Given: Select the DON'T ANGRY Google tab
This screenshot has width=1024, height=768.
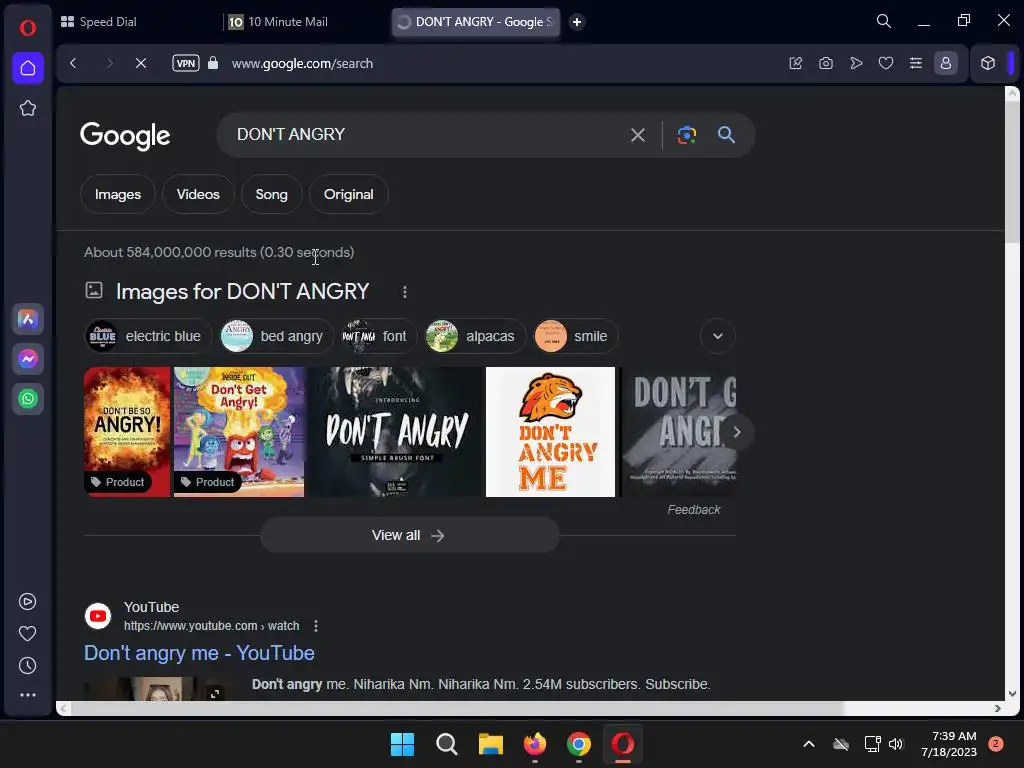Looking at the screenshot, I should [476, 22].
